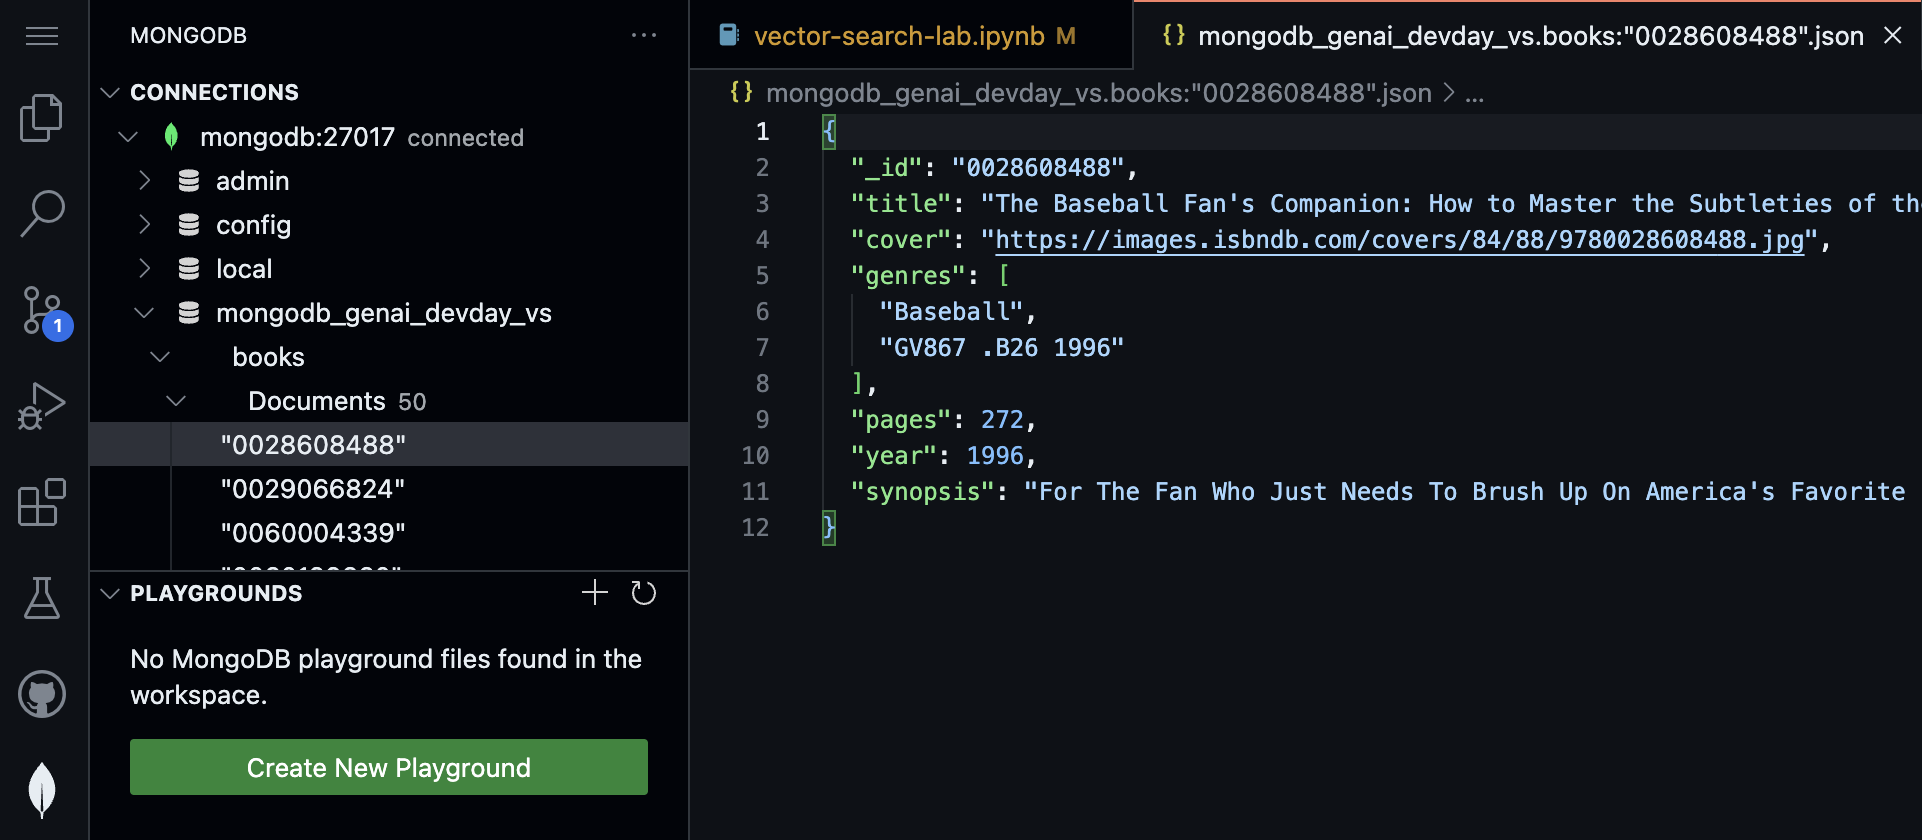Open the Extensions view
Screen dimensions: 1922x840
coord(42,502)
